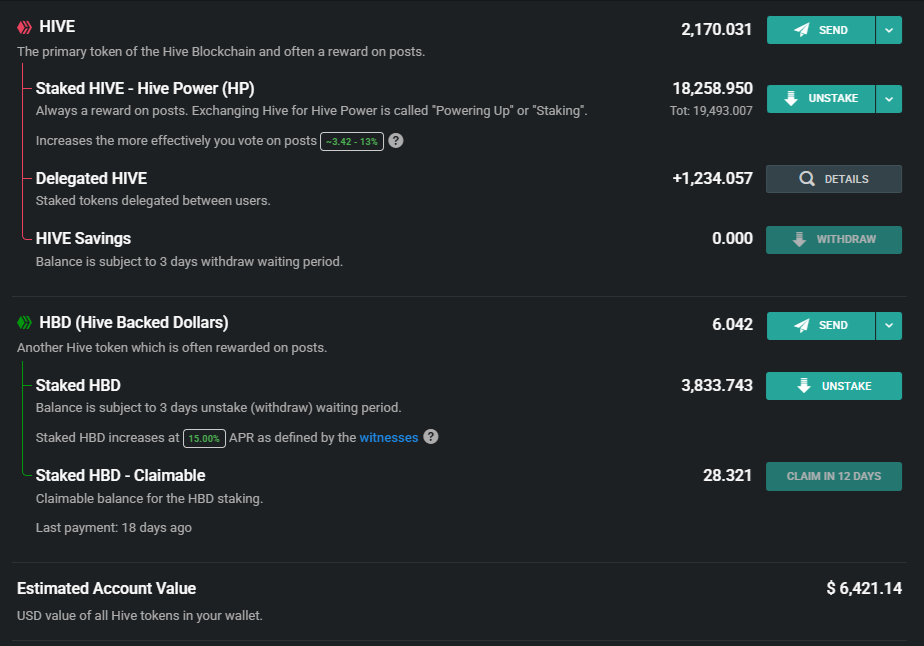
Task: Click help icon beside vote percentage badge
Action: coord(396,141)
